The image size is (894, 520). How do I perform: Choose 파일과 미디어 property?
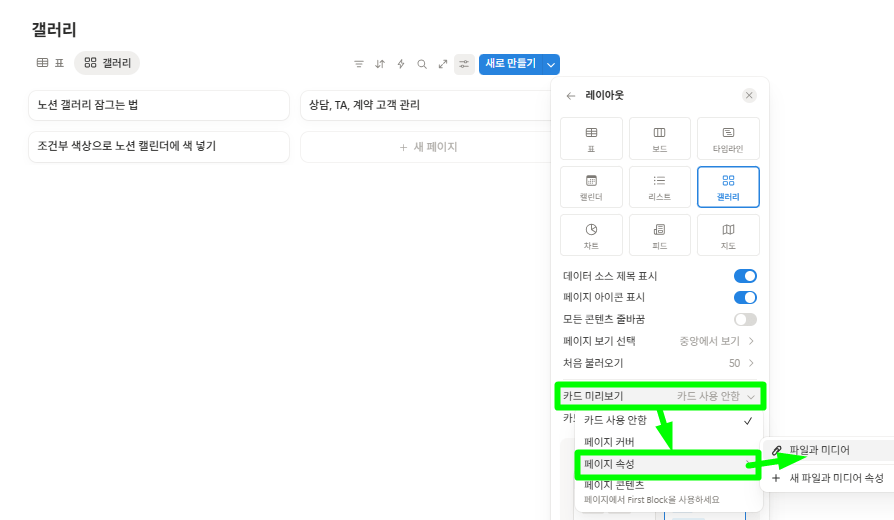[828, 450]
